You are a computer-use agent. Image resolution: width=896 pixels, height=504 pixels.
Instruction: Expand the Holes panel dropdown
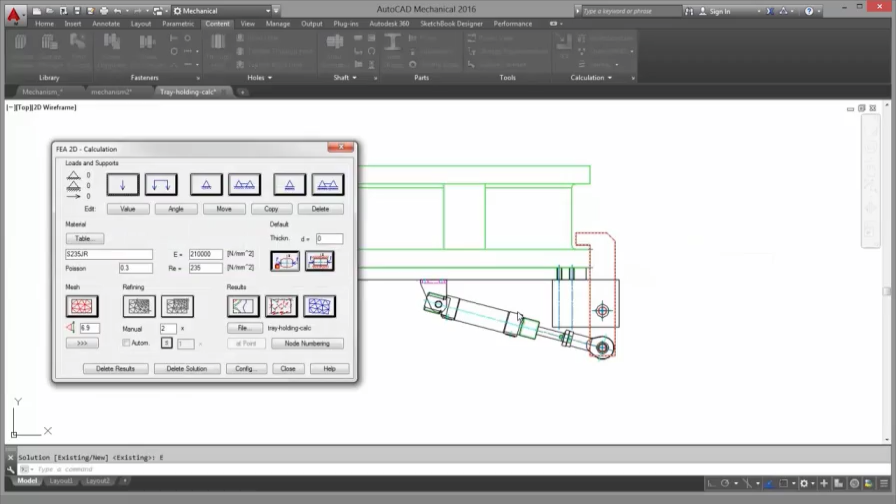[270, 78]
